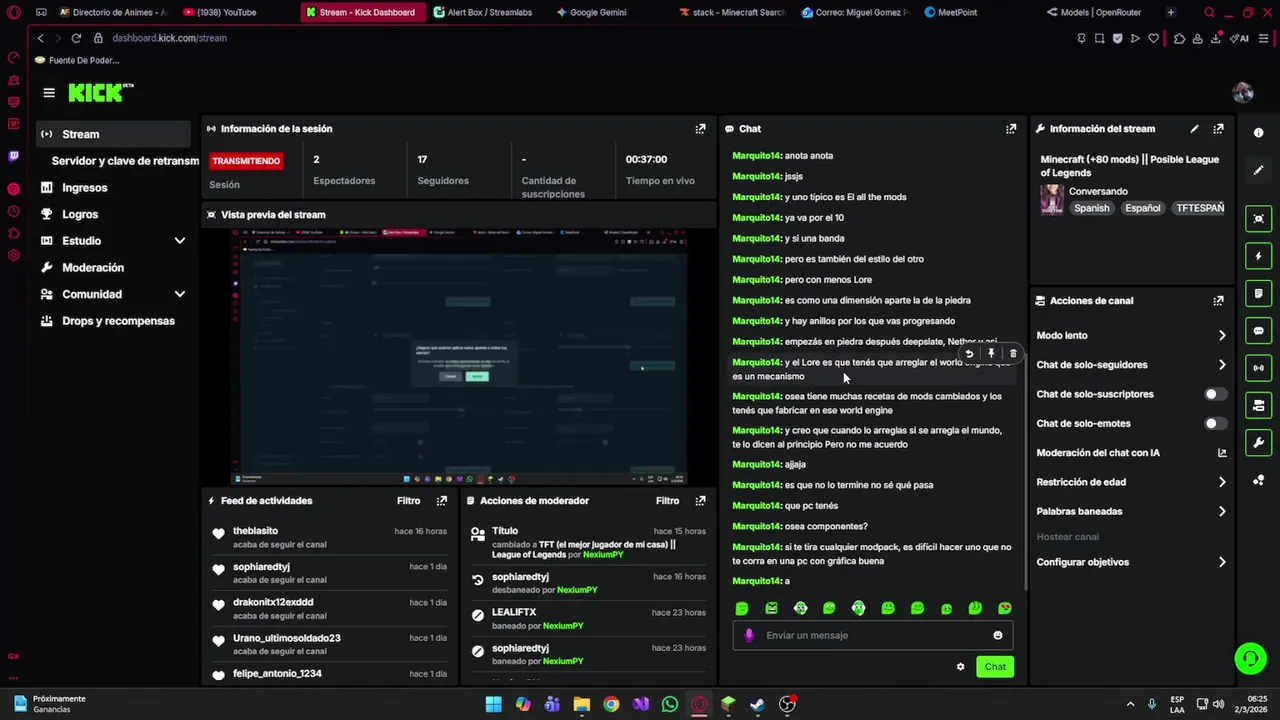Open Servidor y clave de retransmisión

click(125, 161)
